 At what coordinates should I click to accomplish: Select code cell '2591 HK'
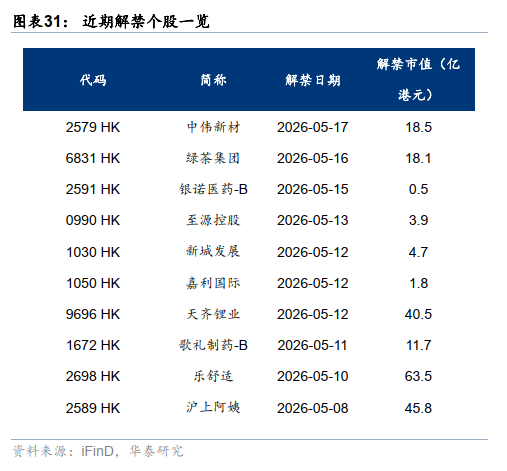(93, 189)
